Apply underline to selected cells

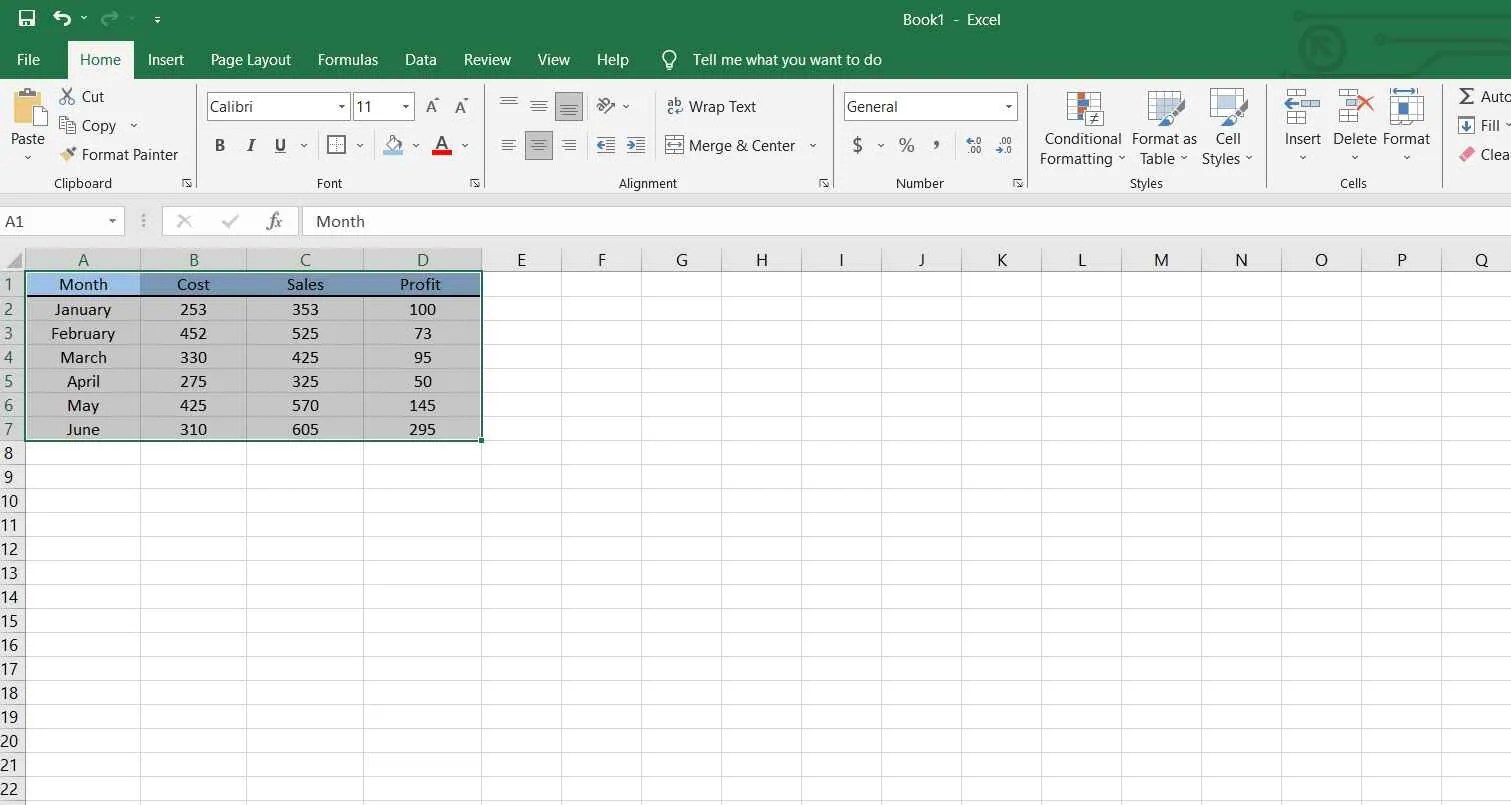280,145
